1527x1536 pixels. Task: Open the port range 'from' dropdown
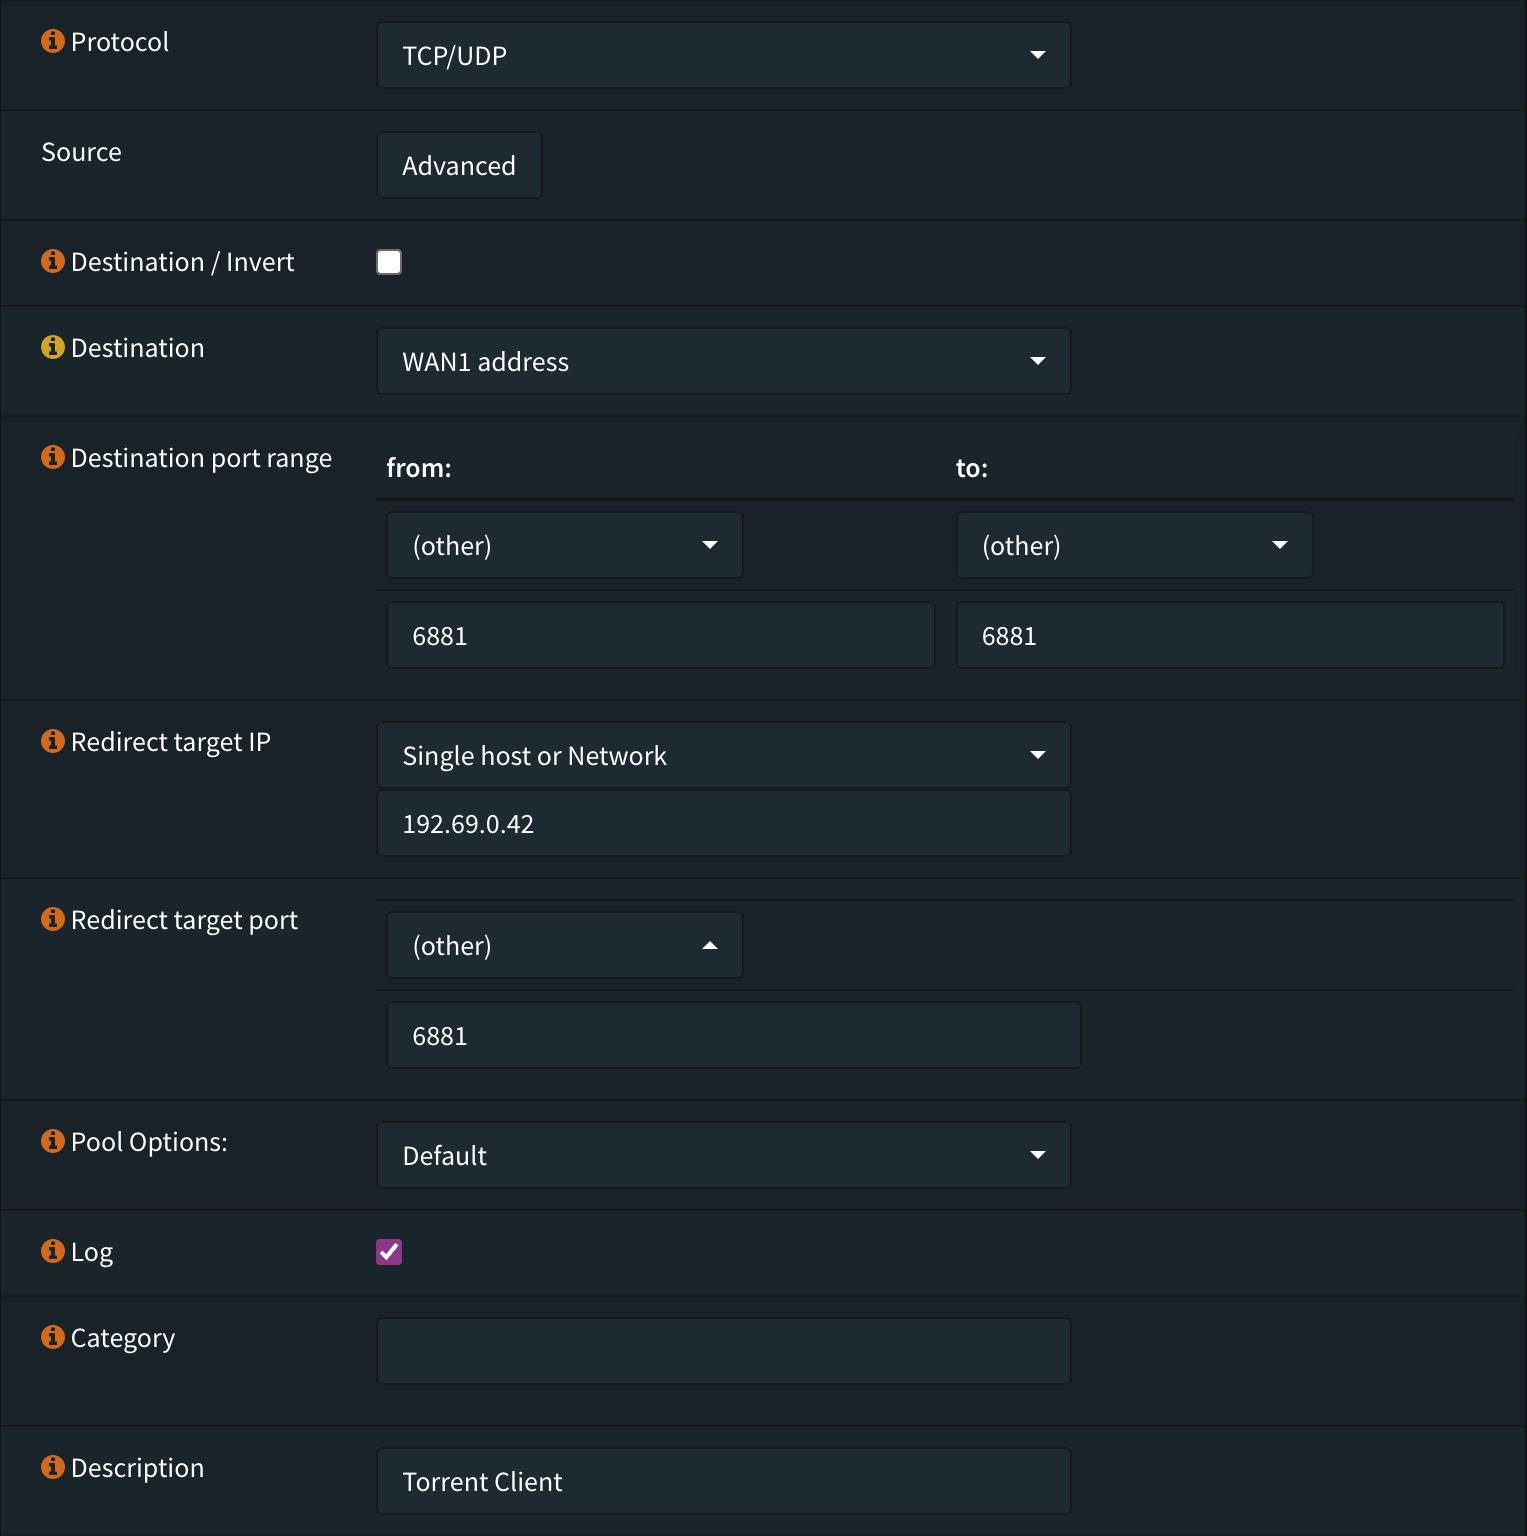point(564,545)
